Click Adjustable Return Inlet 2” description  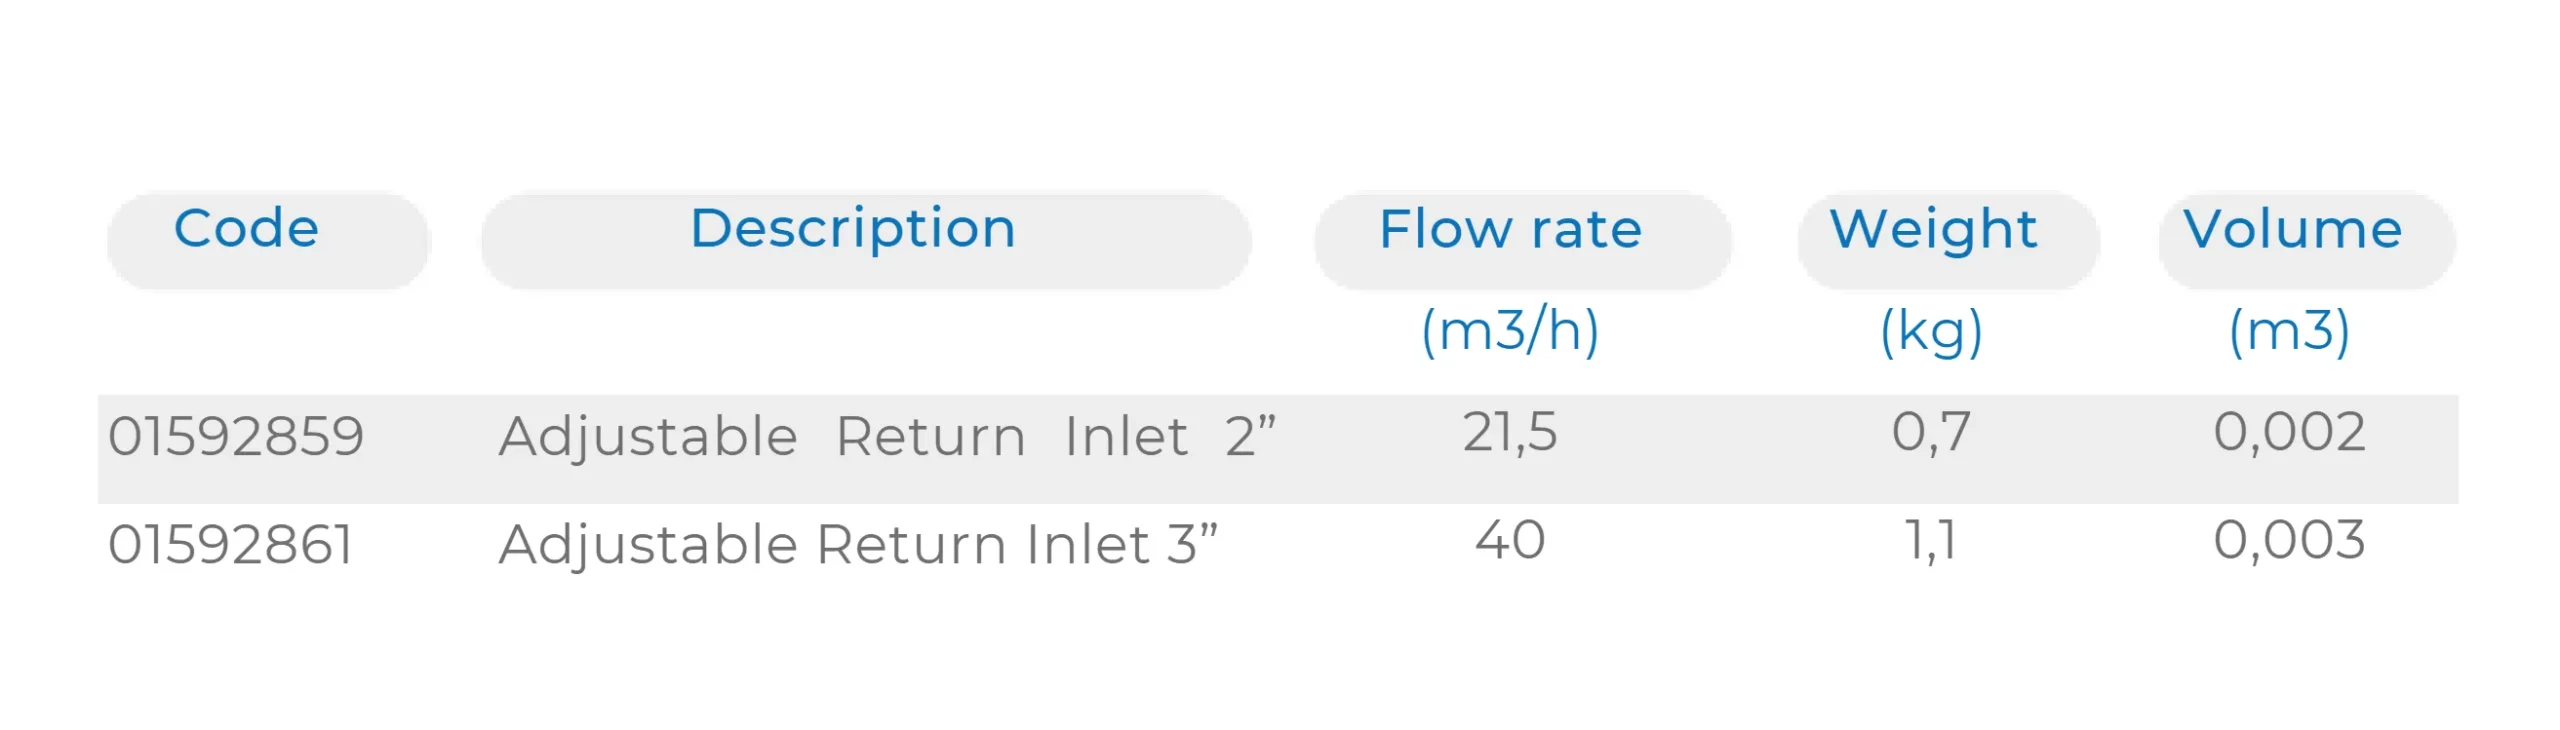[887, 437]
